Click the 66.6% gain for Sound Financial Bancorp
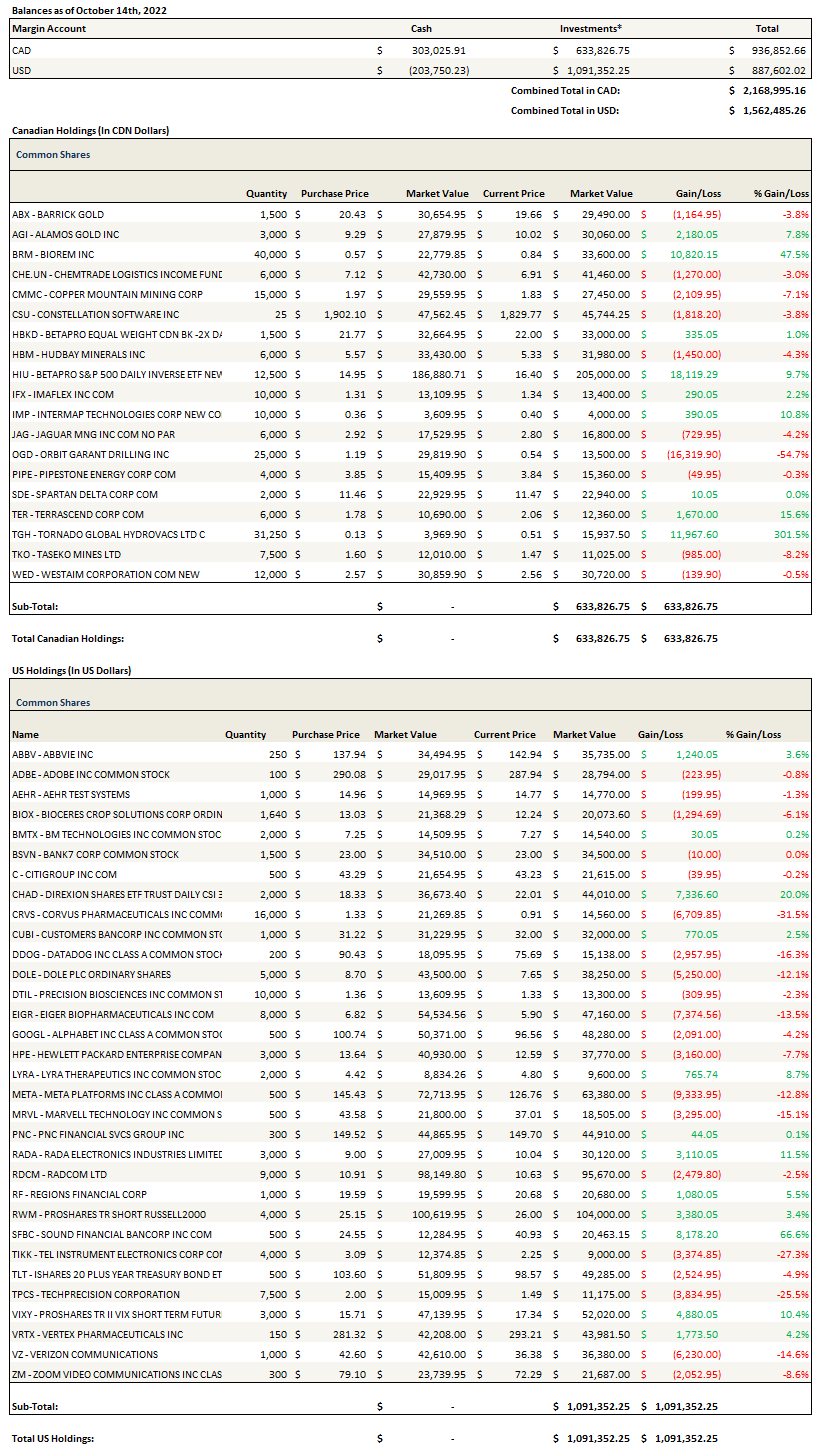Image resolution: width=829 pixels, height=1453 pixels. (792, 1234)
